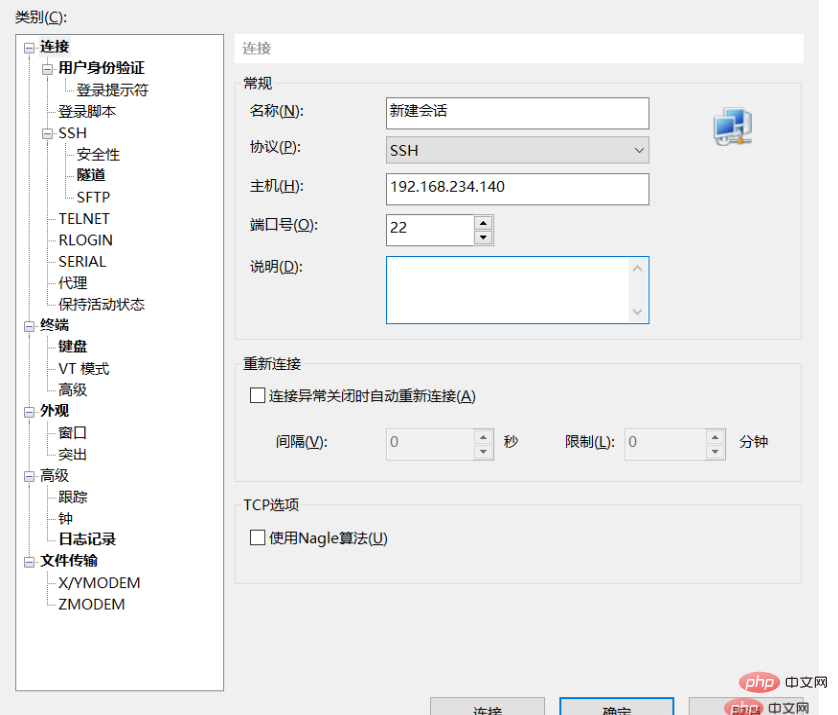Screen dimensions: 838x715
Task: Click the 间隔 spinner down arrow
Action: [483, 452]
